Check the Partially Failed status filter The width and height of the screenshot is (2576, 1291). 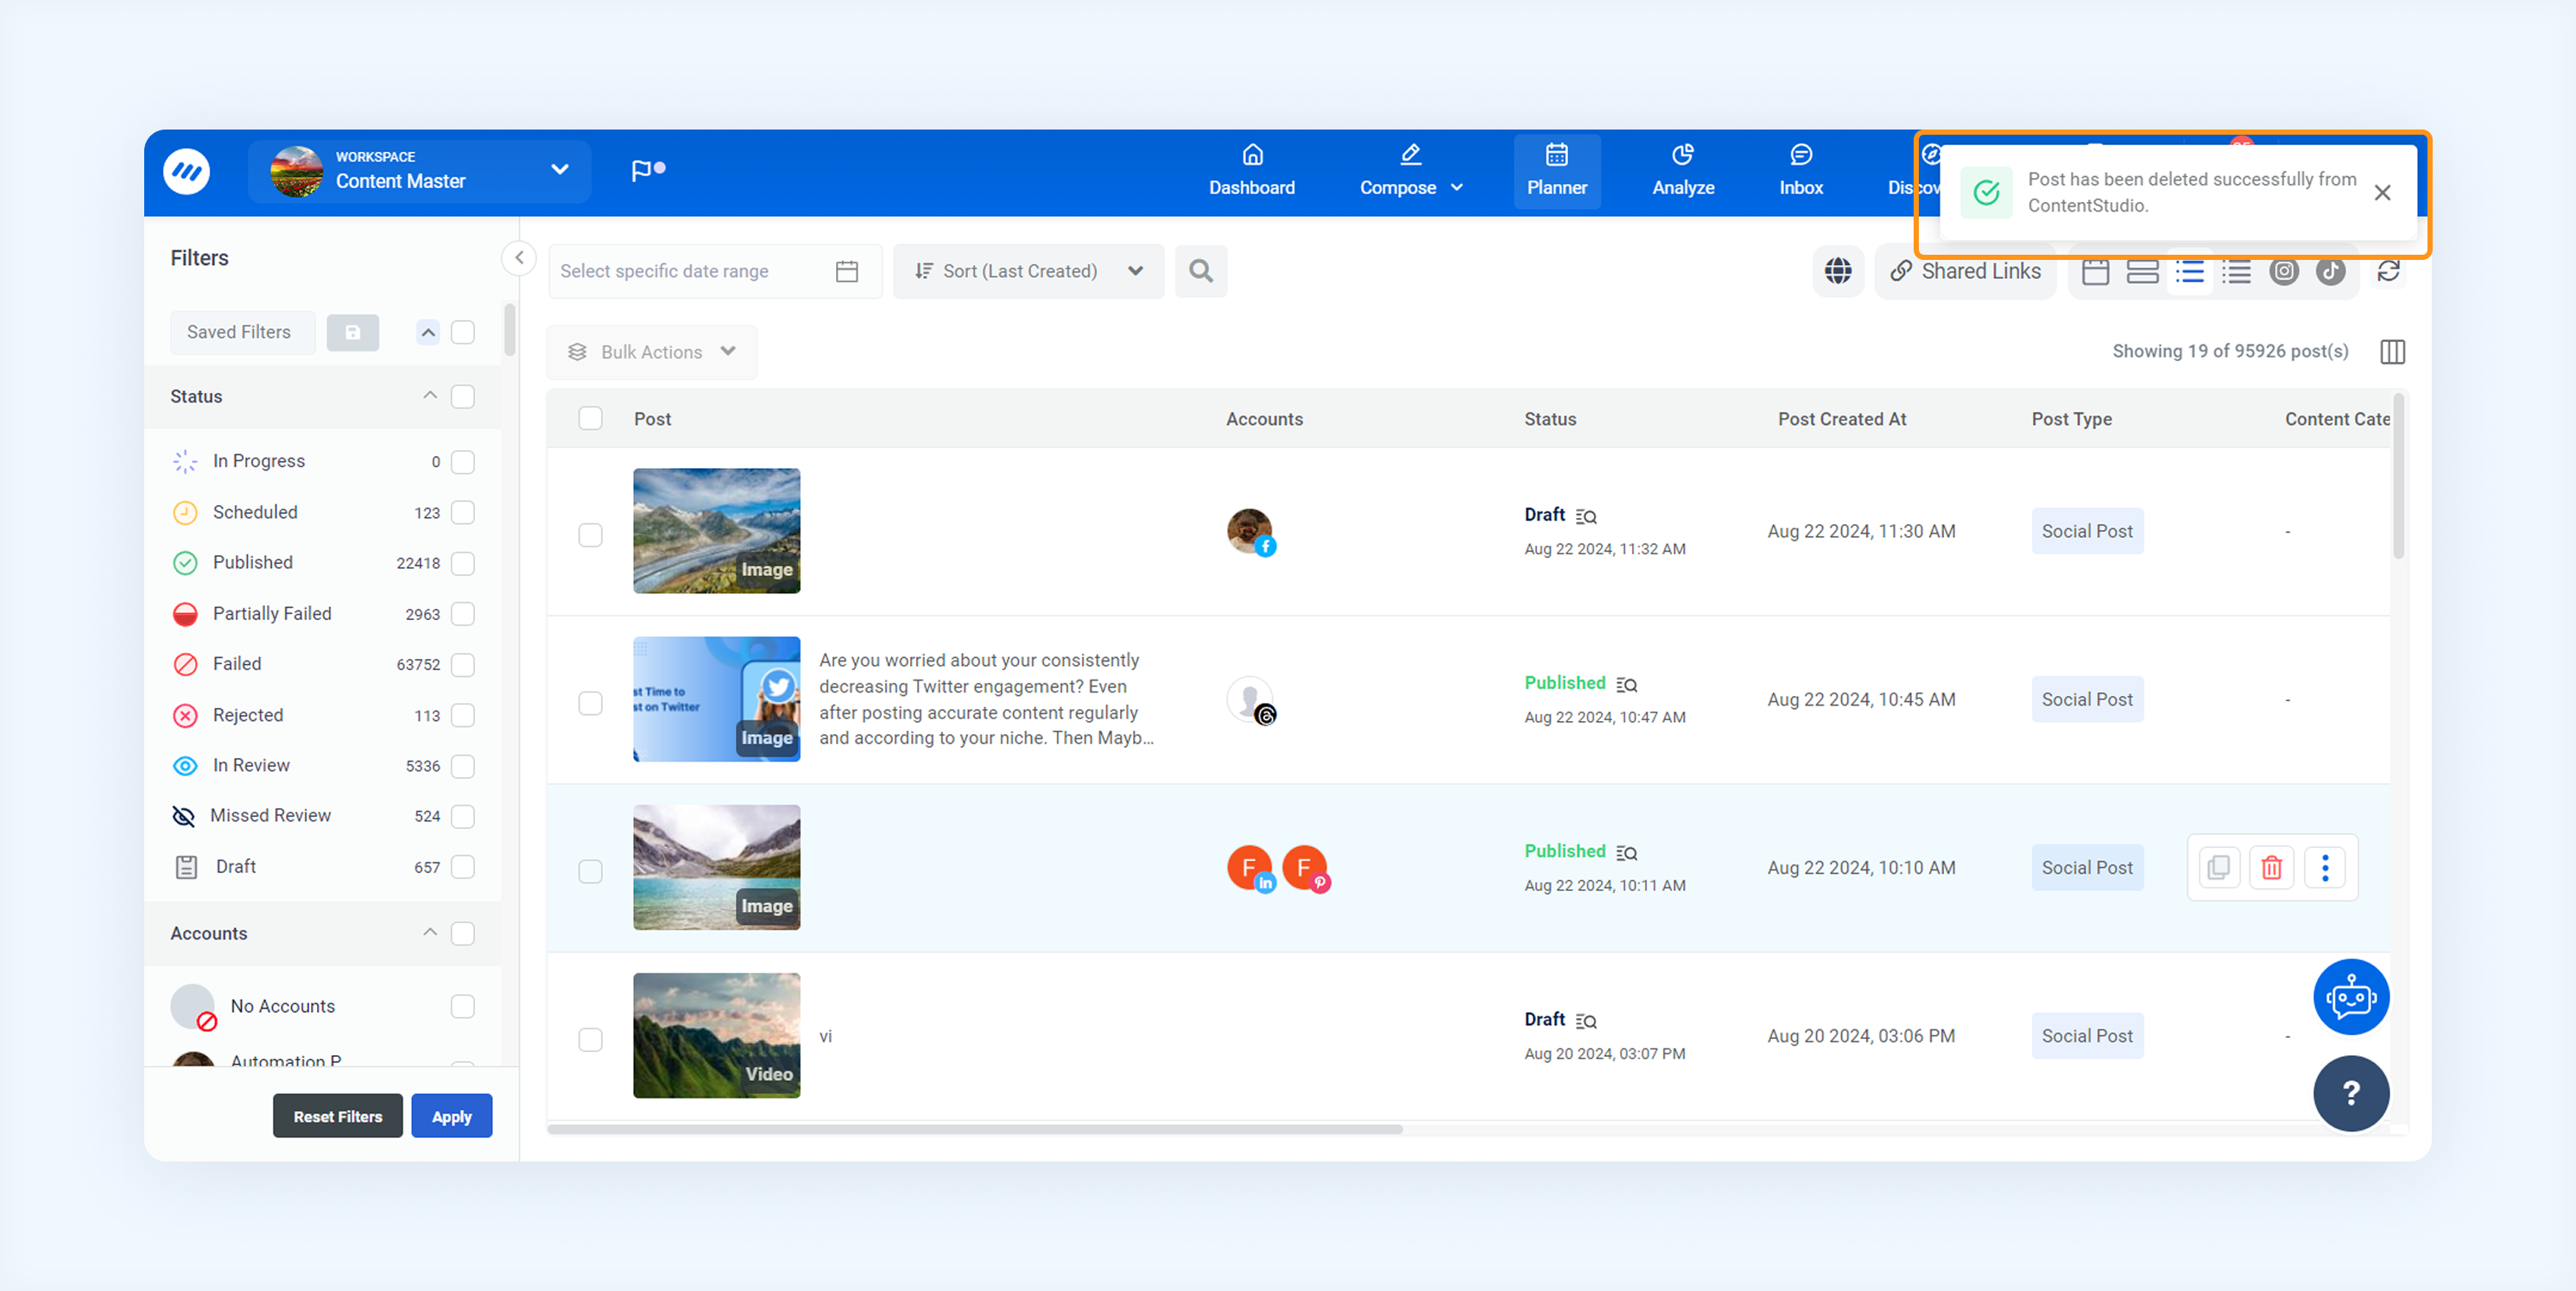462,614
